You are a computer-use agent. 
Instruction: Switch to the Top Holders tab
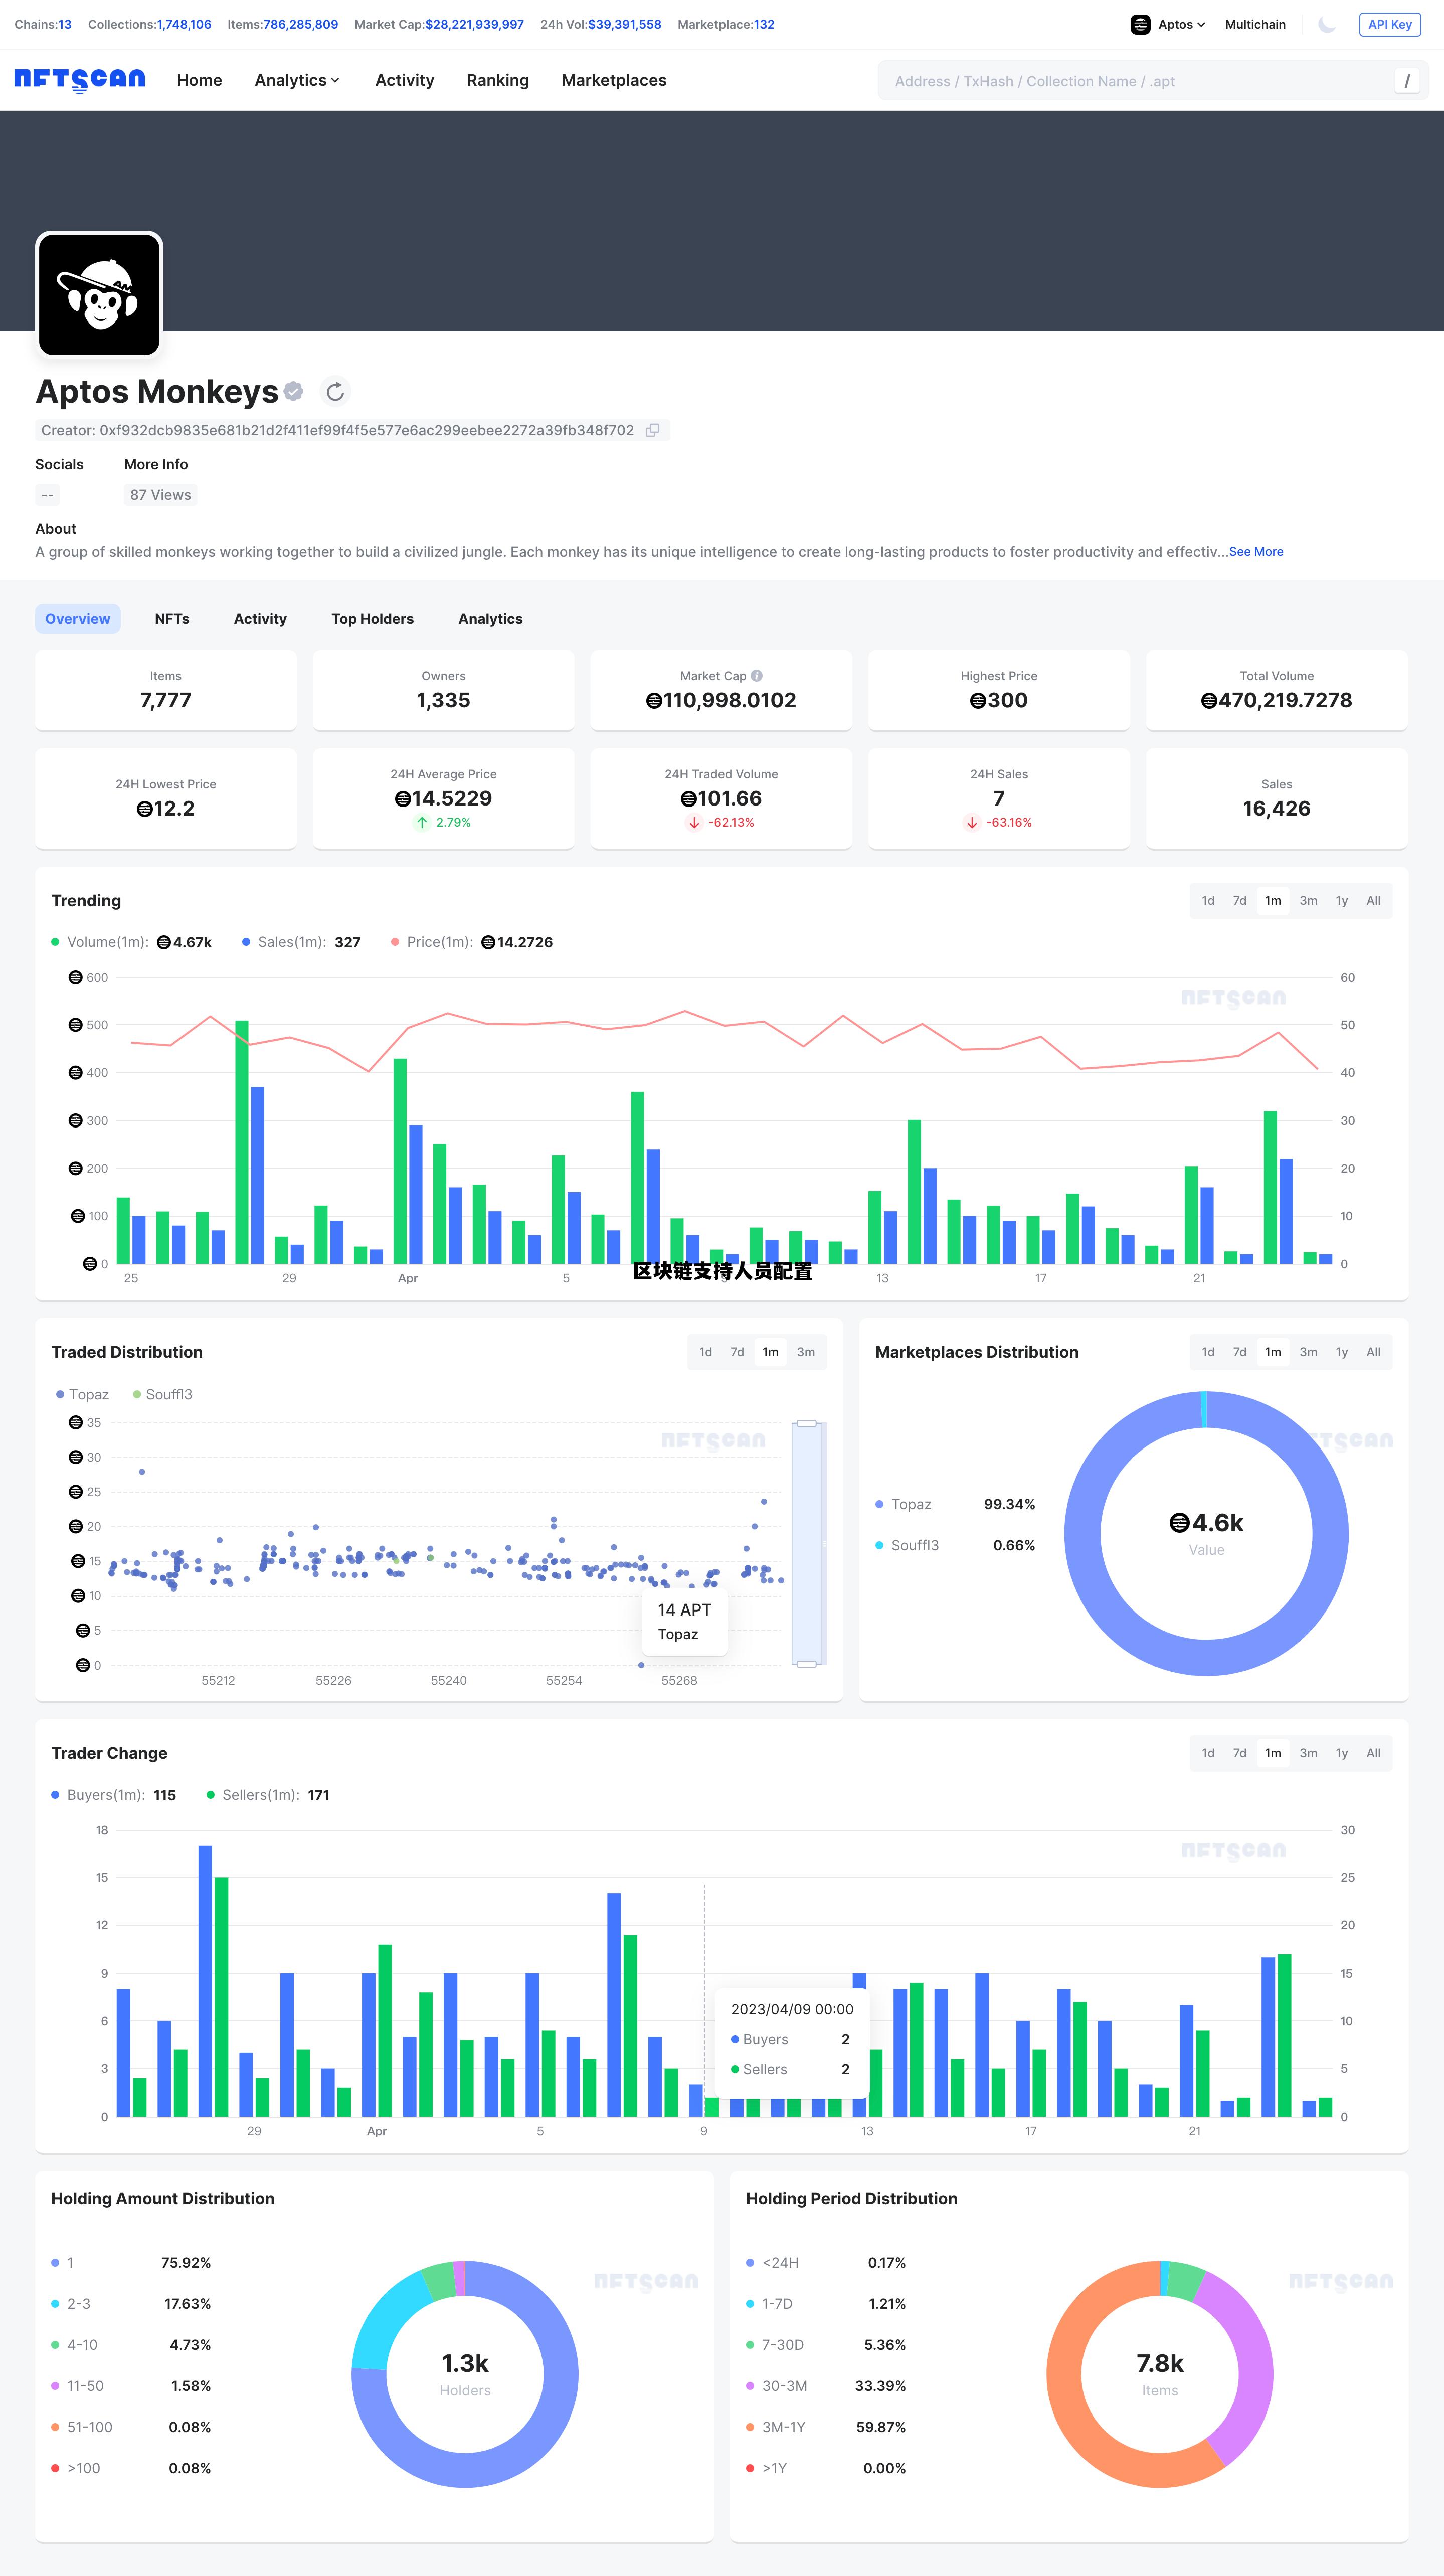pos(372,619)
